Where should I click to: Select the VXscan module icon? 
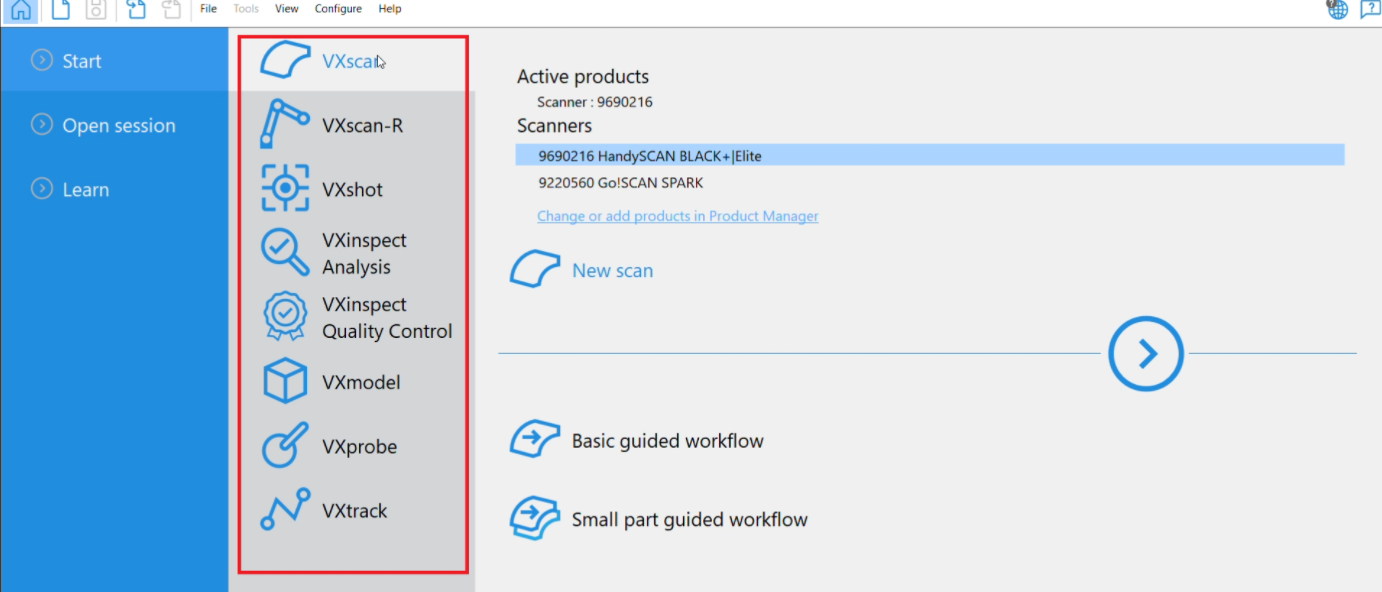tap(285, 60)
